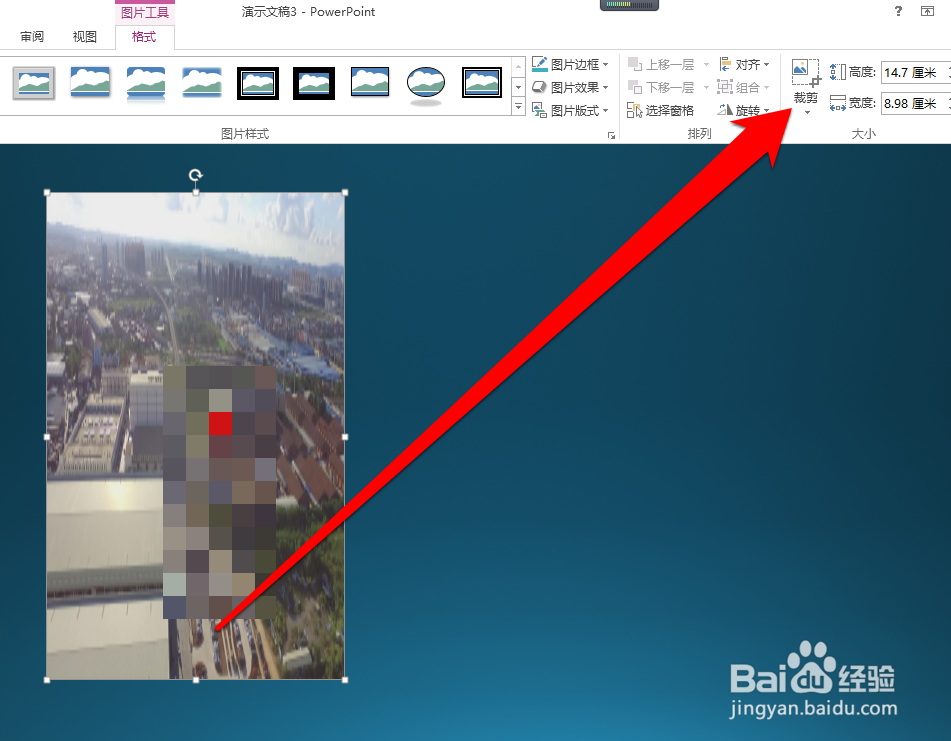
Task: Edit the 高度 14.7 厘米 field
Action: (x=915, y=73)
